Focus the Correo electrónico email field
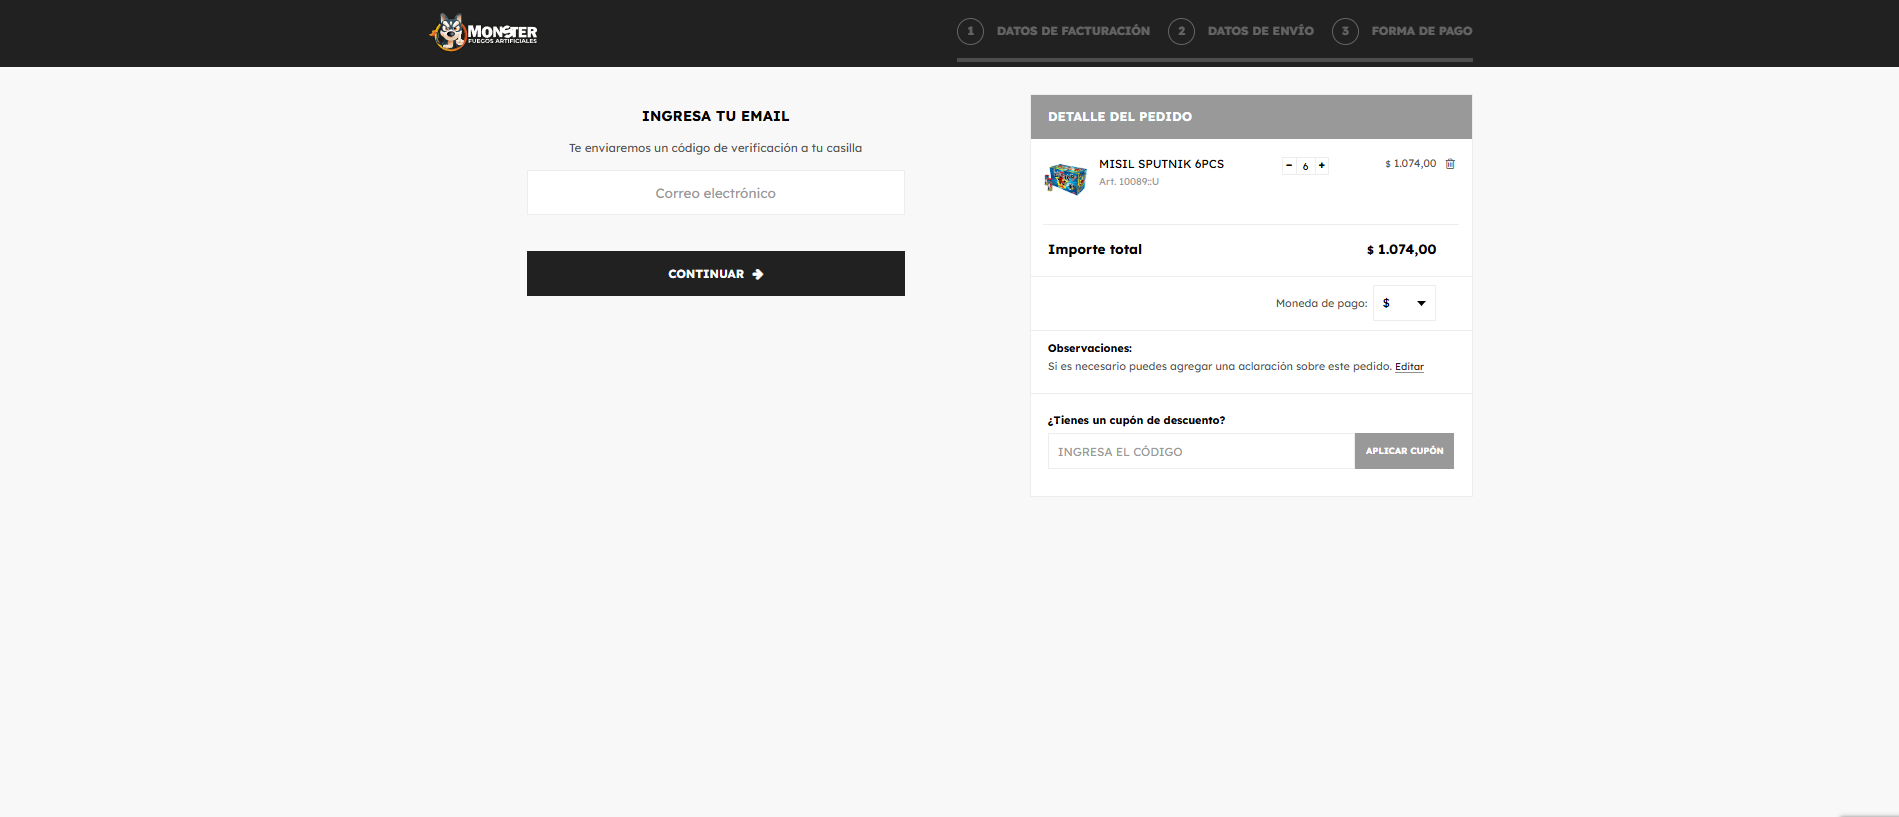This screenshot has height=817, width=1899. click(715, 193)
